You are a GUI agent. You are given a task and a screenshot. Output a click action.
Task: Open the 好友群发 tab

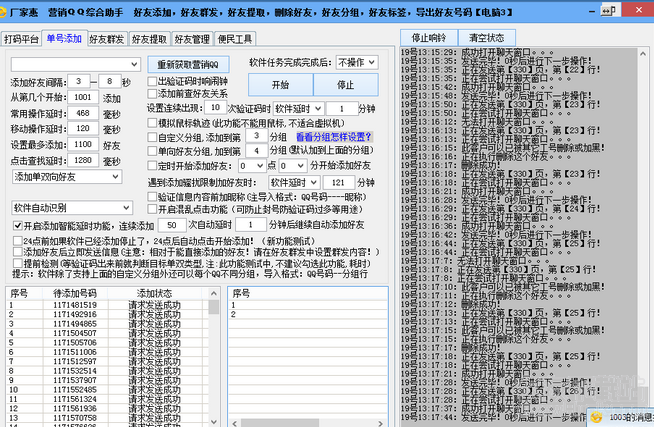tap(107, 39)
